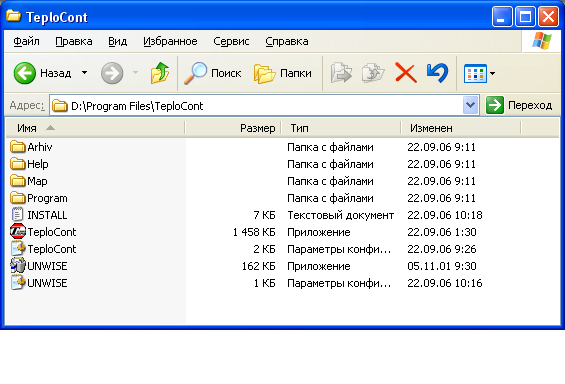Viewport: 565px width, 384px height.
Task: Select the Help folder icon
Action: 18,164
